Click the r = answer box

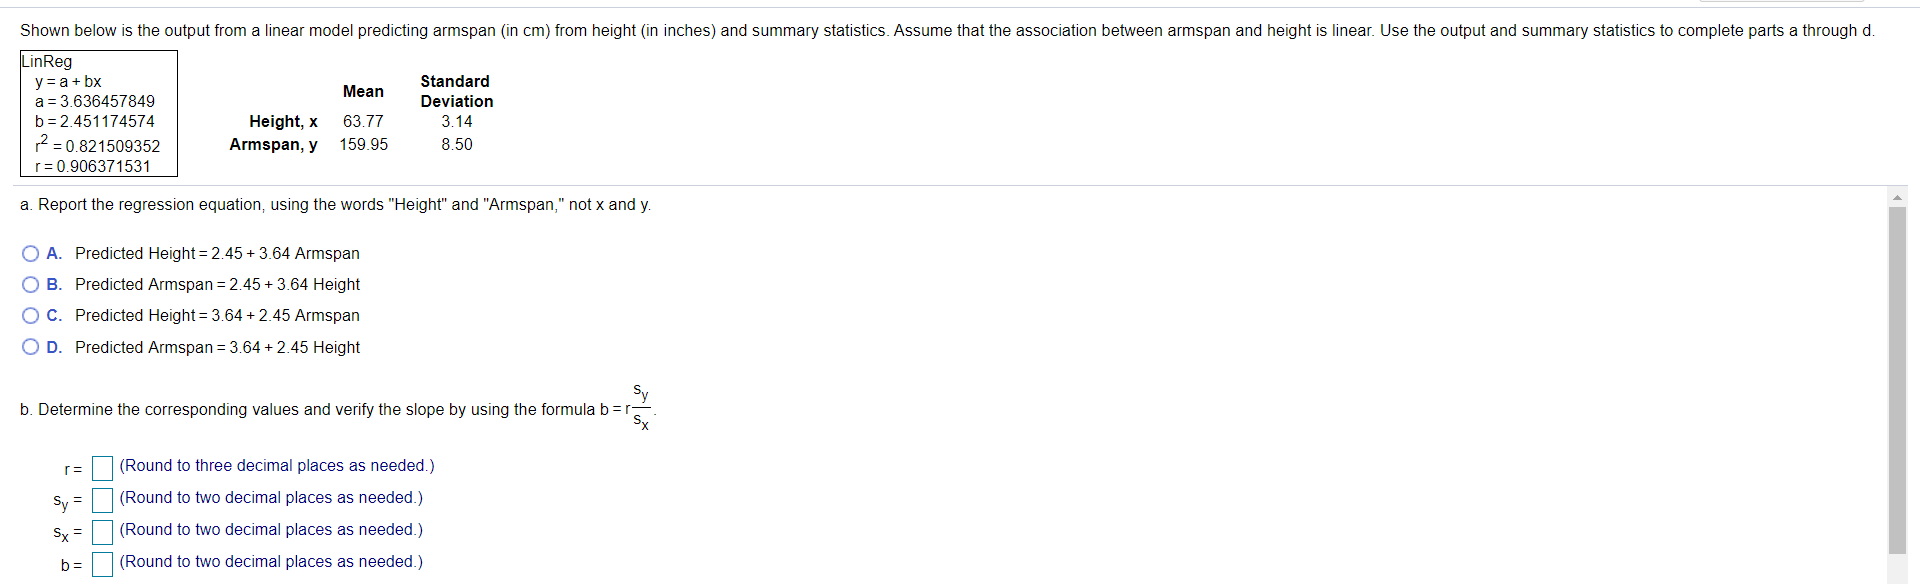pos(102,468)
